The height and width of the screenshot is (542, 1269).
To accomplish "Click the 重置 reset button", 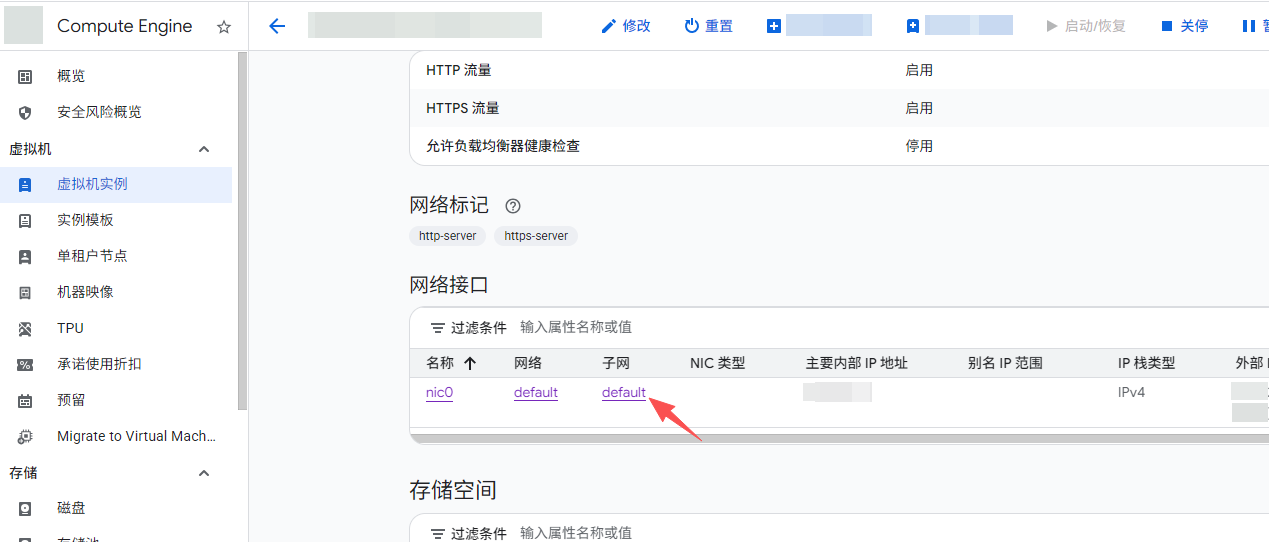I will 708,26.
